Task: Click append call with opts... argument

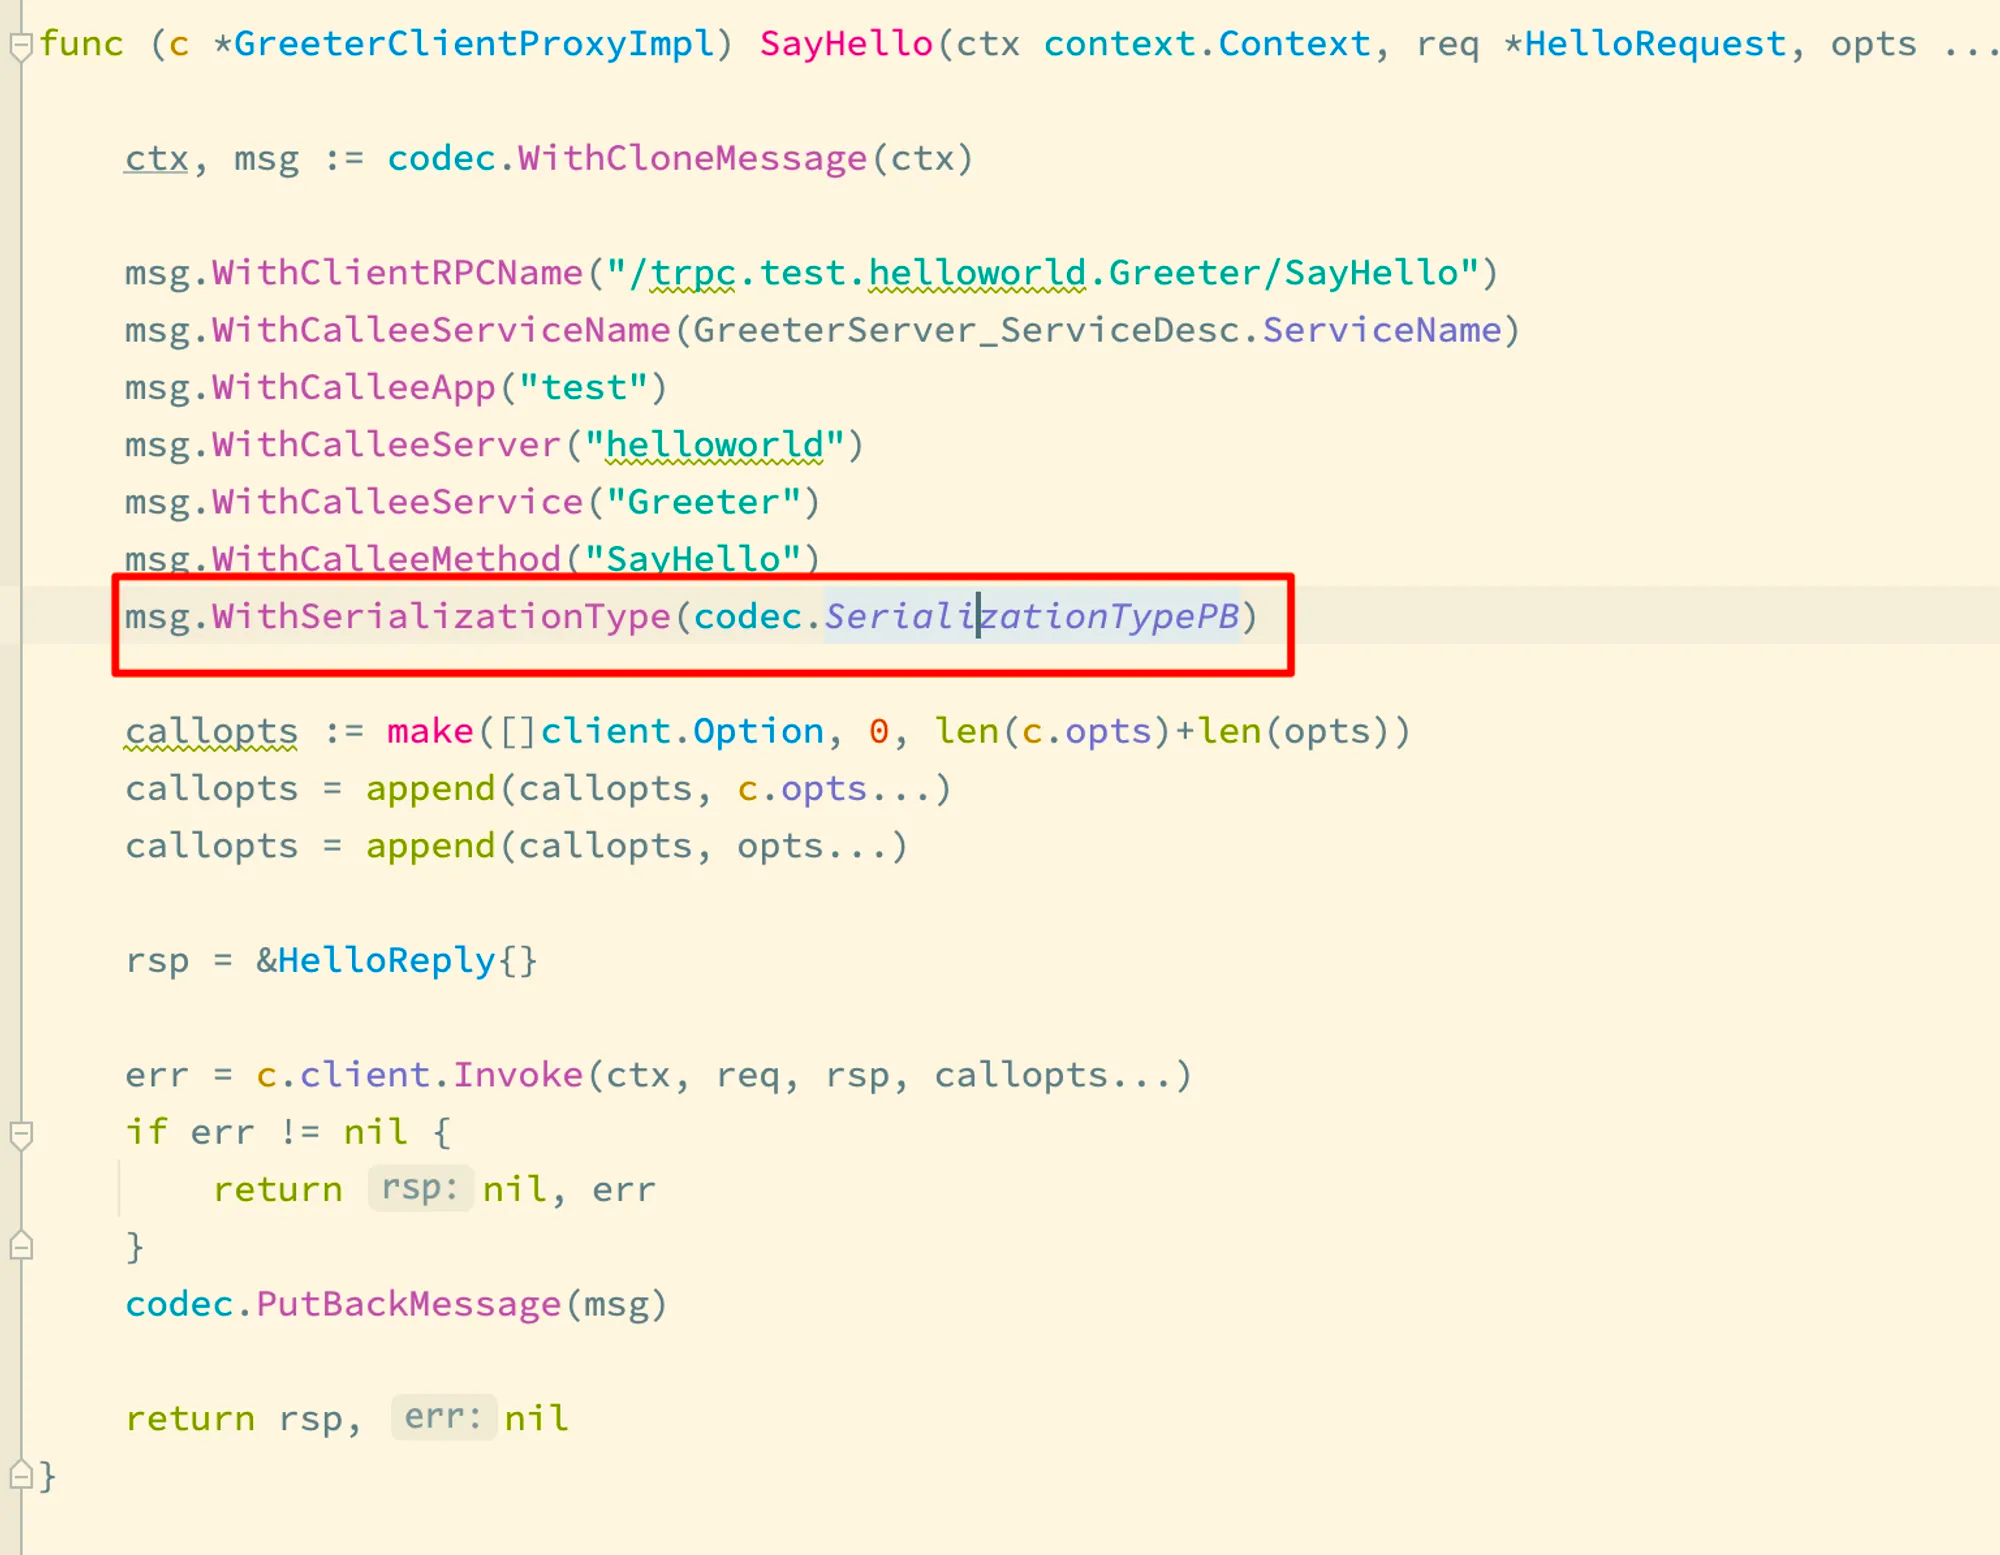Action: point(636,846)
